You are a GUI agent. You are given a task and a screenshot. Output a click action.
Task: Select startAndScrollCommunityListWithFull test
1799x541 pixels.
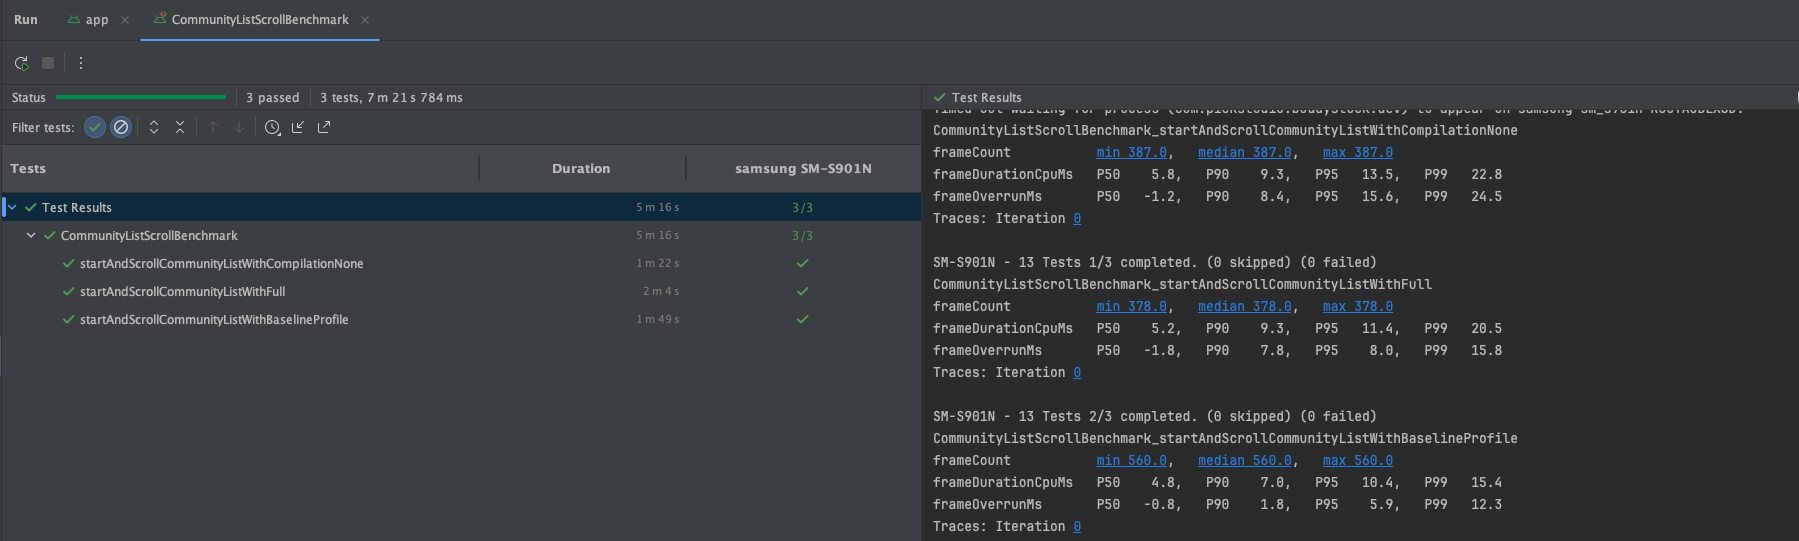pyautogui.click(x=183, y=292)
